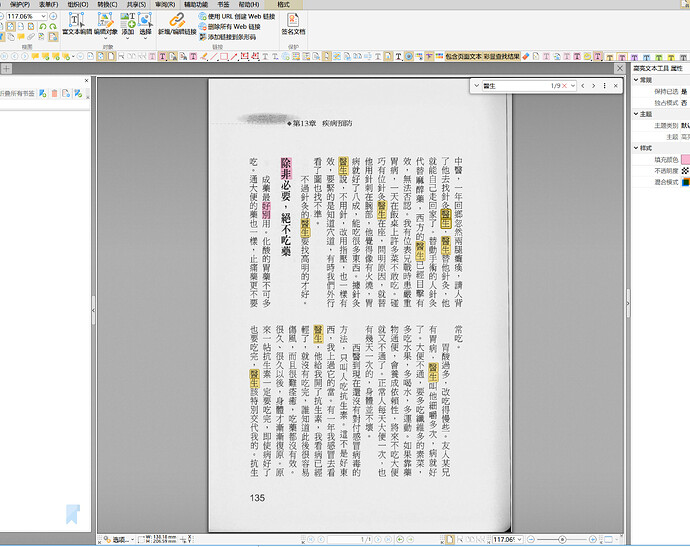690x547 pixels.
Task: Open the 表单(F) menu tab
Action: pyautogui.click(x=48, y=4)
